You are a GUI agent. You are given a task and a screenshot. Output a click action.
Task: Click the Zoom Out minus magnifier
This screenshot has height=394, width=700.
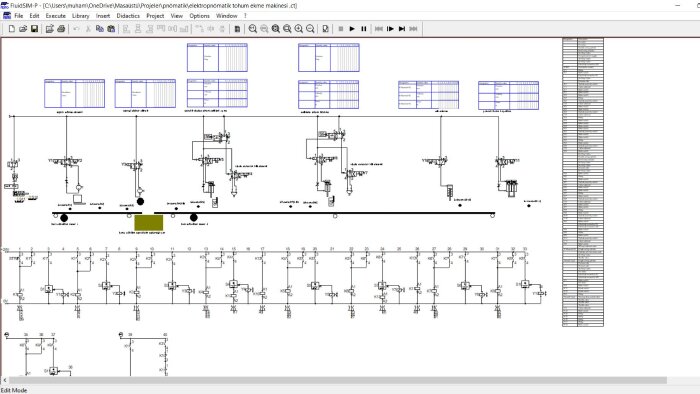310,29
